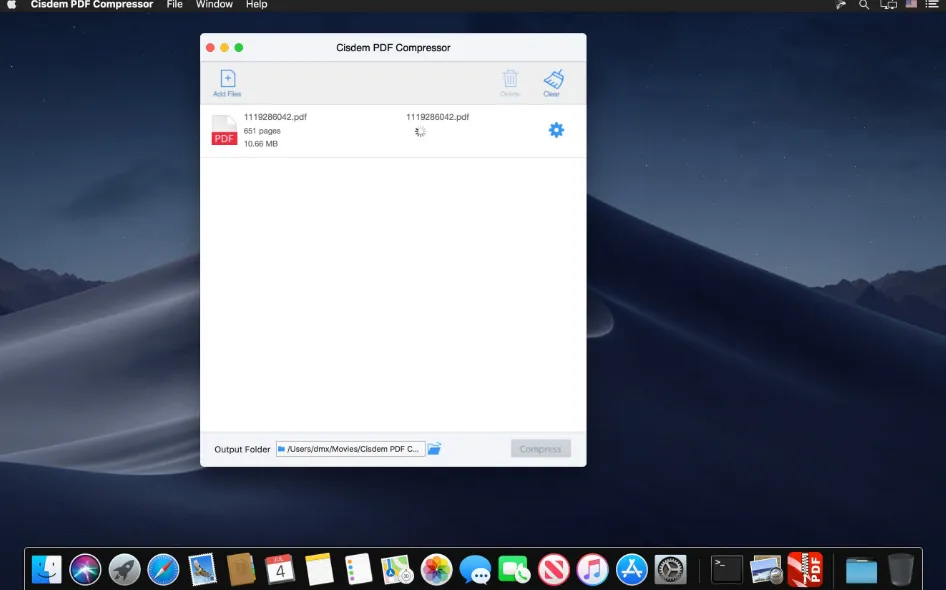Click the Delete trash icon in toolbar
946x590 pixels.
(510, 83)
